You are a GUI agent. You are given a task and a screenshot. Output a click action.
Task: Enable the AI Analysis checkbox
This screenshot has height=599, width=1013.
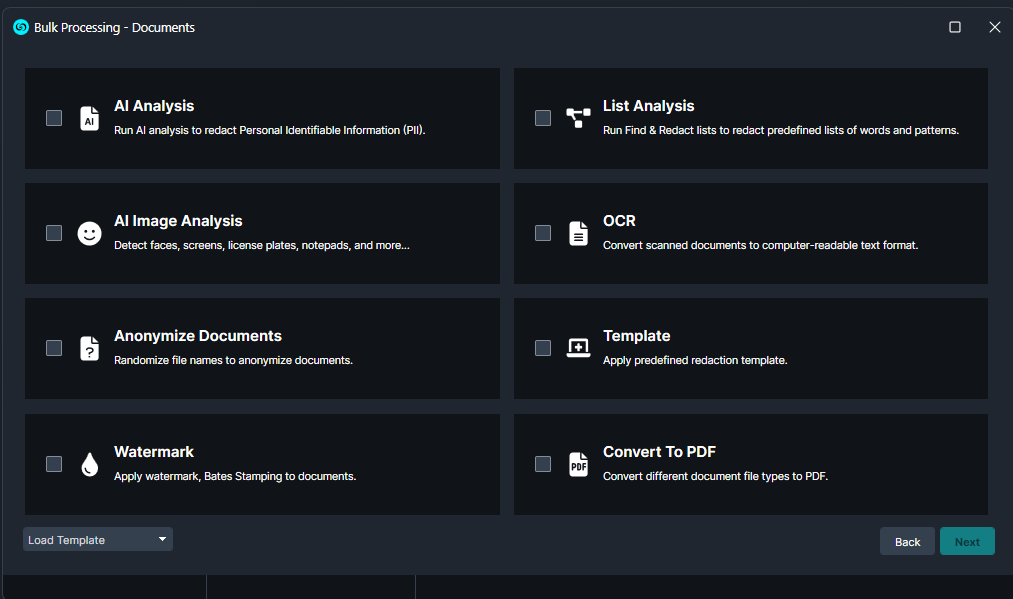click(54, 118)
